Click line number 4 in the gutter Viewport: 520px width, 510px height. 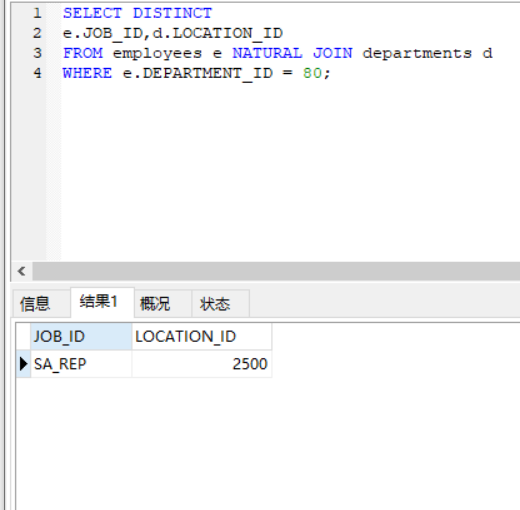[37, 73]
